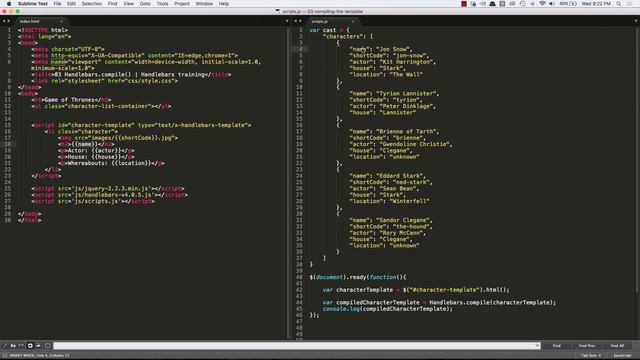Open the Goto menu
Viewport: 640px width, 360px height.
[145, 4]
